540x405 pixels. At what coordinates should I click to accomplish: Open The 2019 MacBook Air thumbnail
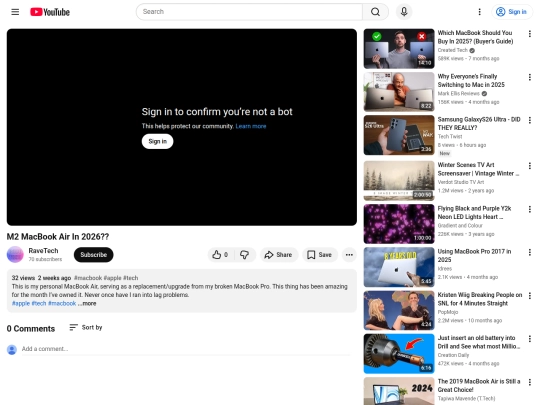point(399,391)
